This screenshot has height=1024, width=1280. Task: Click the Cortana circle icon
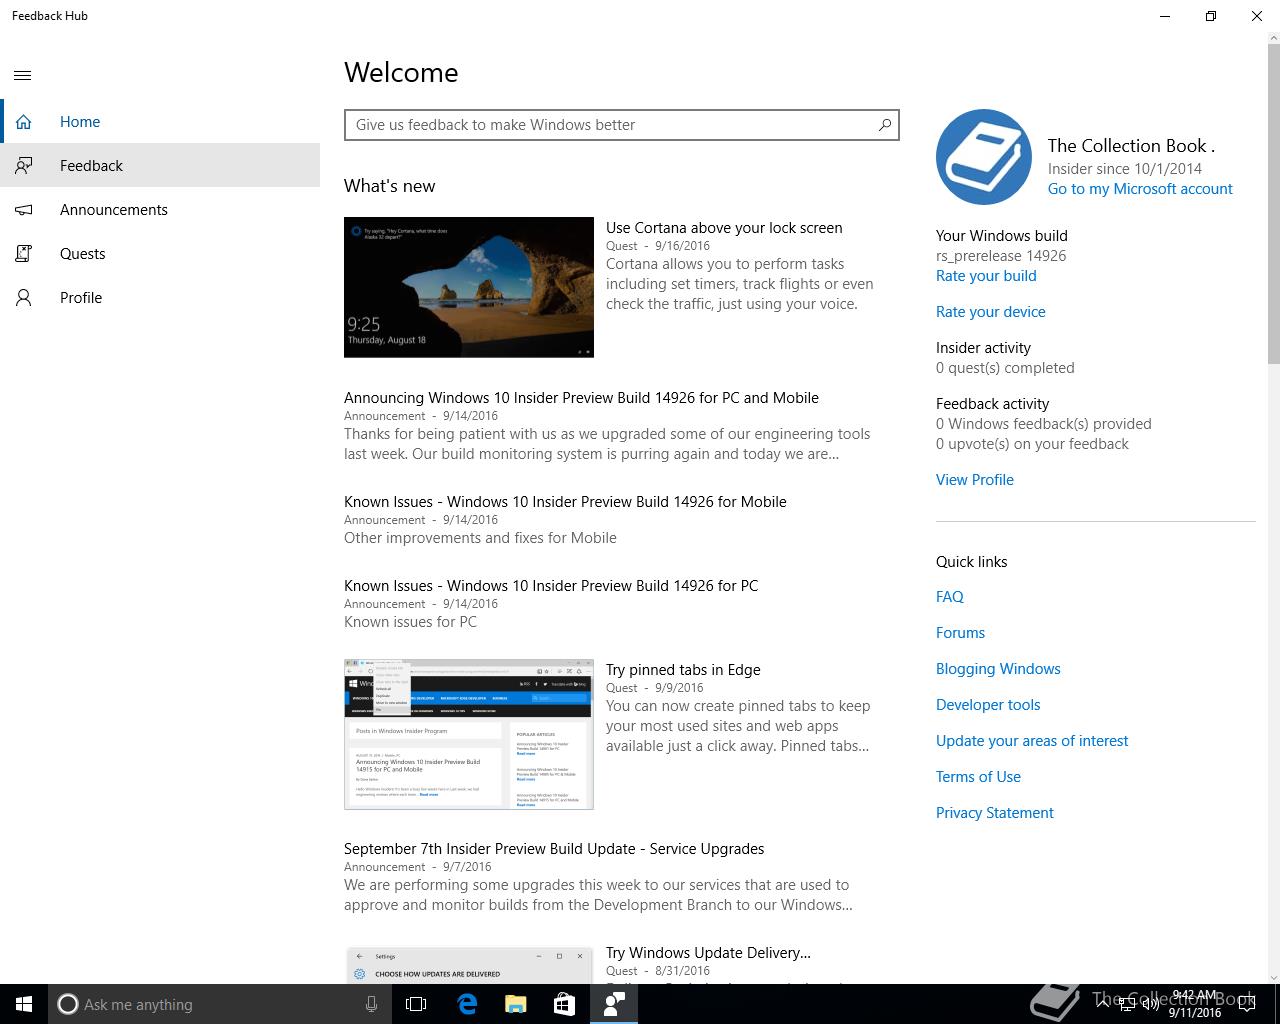pyautogui.click(x=68, y=1004)
